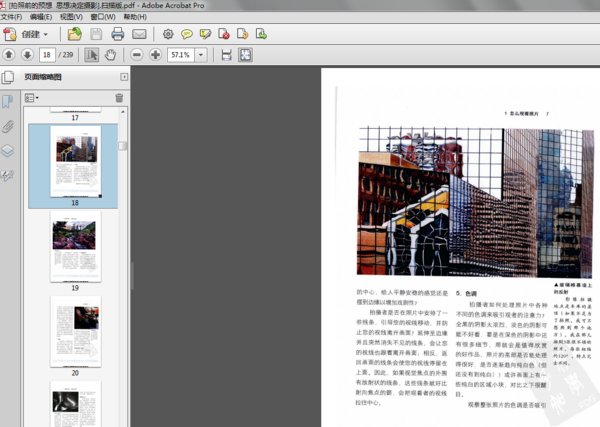Screen dimensions: 600x427
Task: Click the zoom out minus button
Action: point(137,55)
